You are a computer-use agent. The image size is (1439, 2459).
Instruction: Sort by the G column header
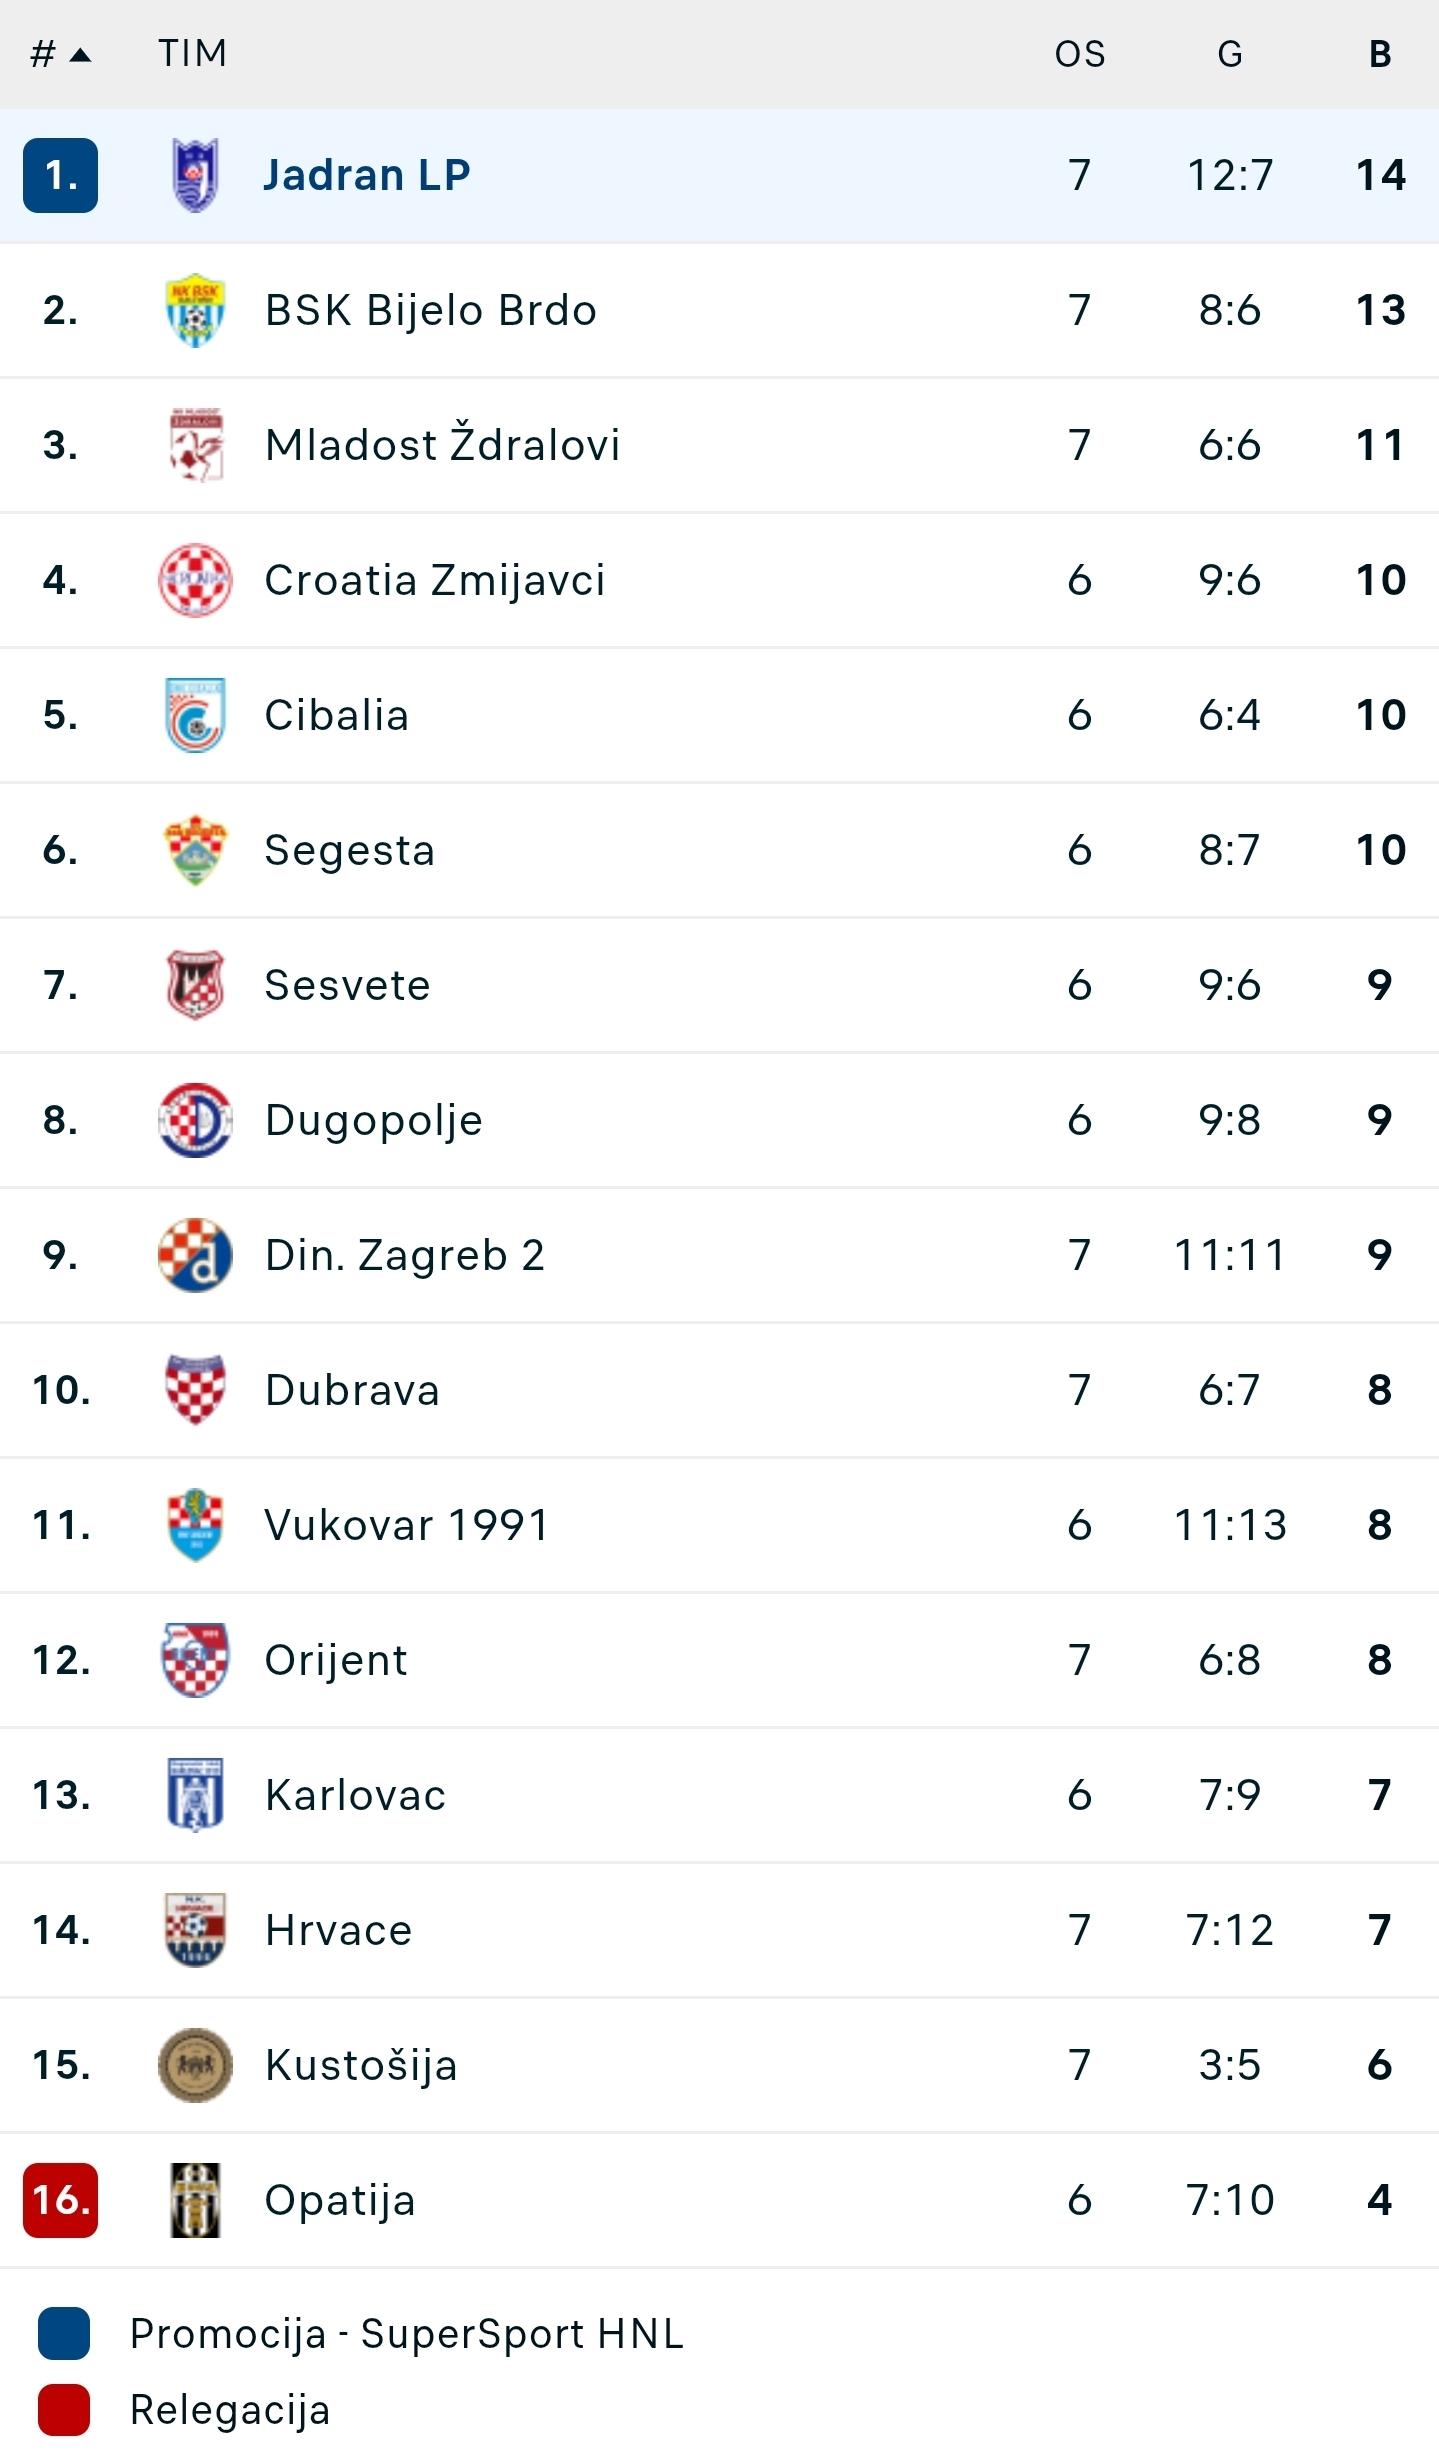pos(1230,54)
